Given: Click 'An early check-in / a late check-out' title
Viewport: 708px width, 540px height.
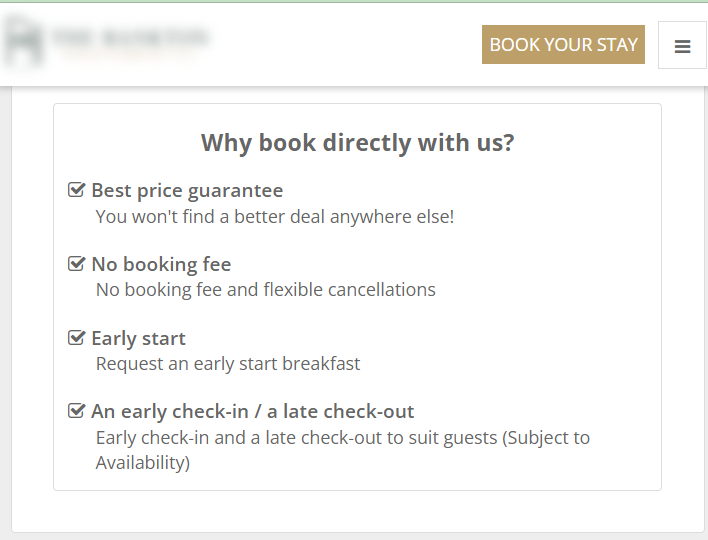Looking at the screenshot, I should point(252,411).
